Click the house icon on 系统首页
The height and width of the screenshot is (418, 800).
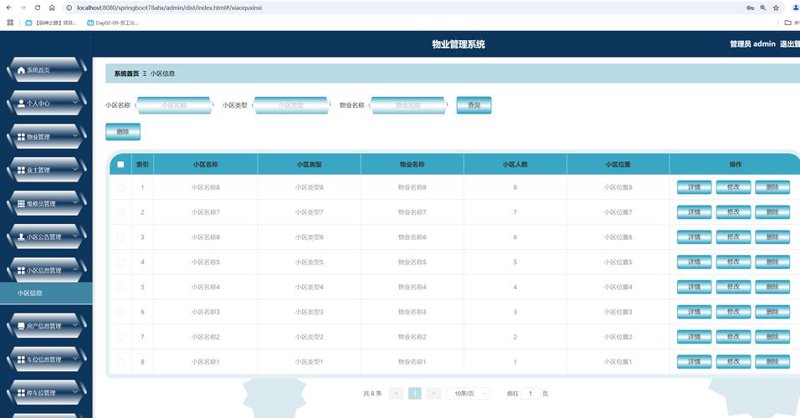point(21,70)
